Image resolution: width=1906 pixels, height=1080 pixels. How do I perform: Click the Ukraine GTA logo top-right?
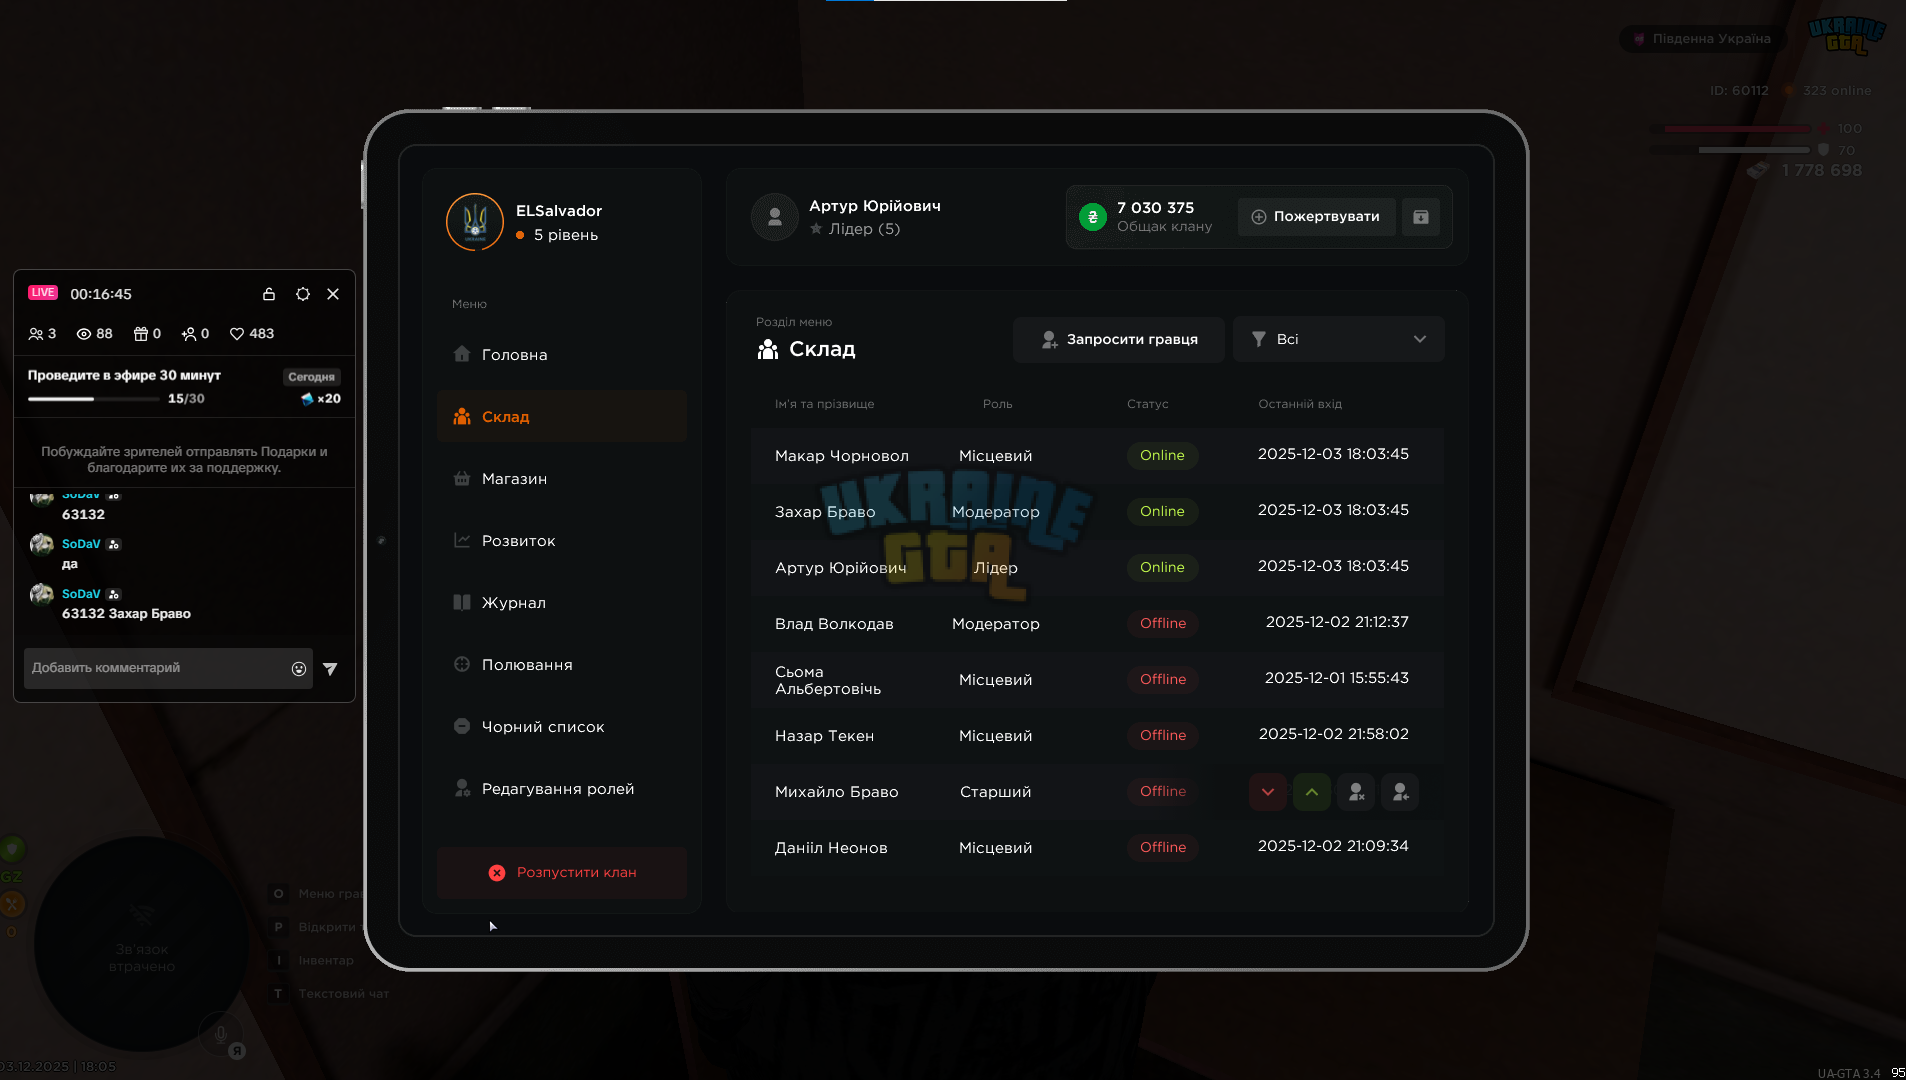[1847, 35]
